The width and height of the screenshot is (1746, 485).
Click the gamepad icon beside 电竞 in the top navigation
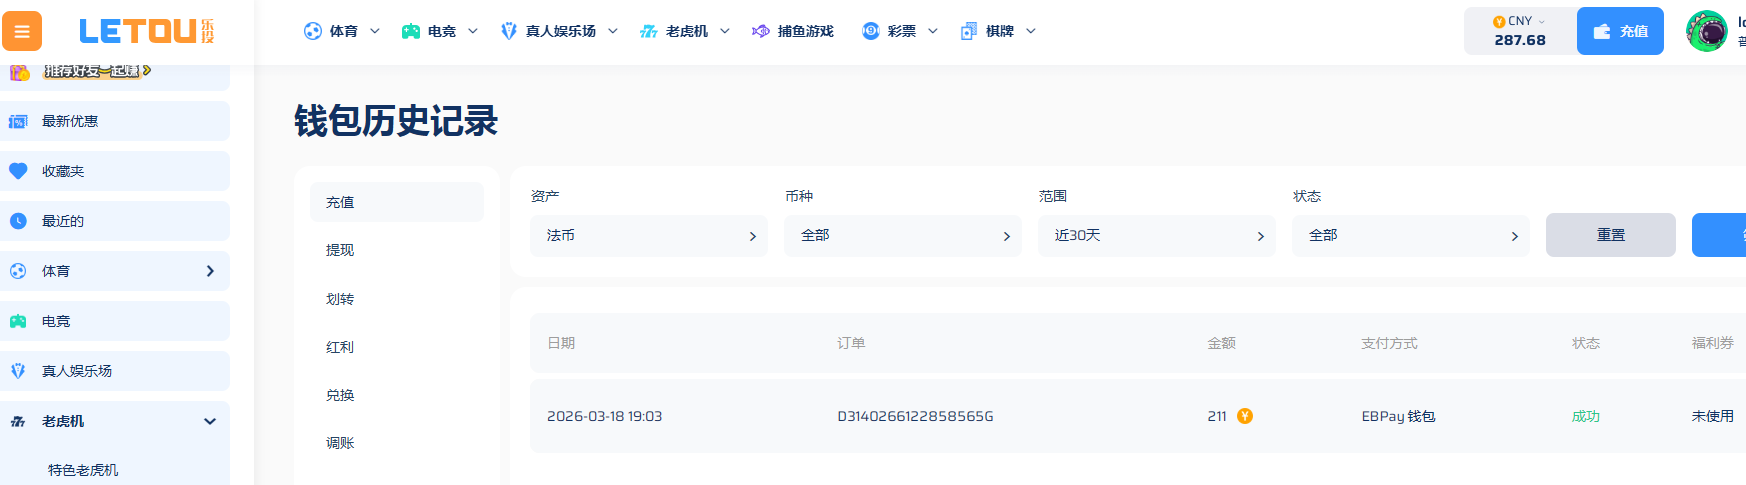411,31
